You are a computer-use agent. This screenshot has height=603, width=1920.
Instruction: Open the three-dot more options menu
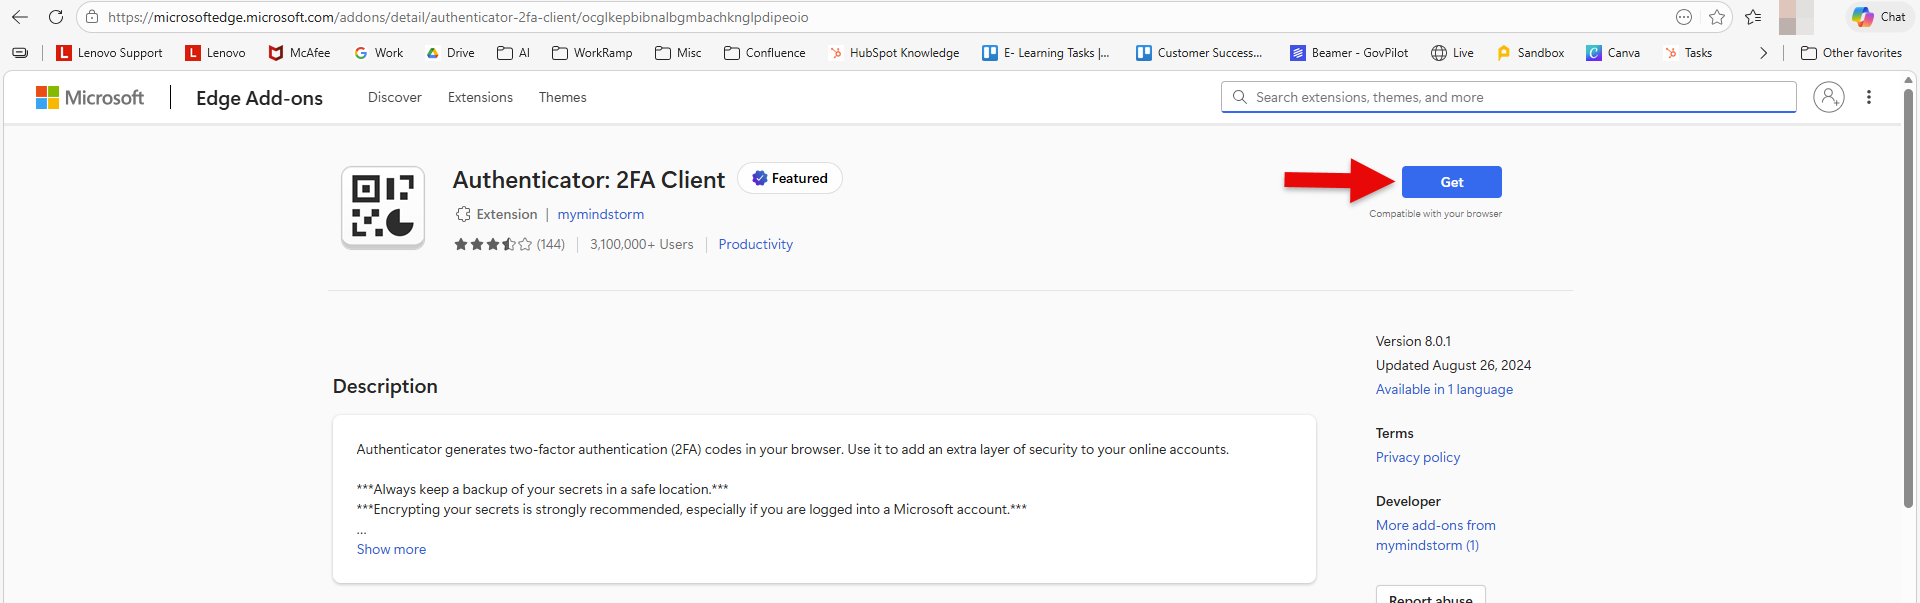[1869, 97]
